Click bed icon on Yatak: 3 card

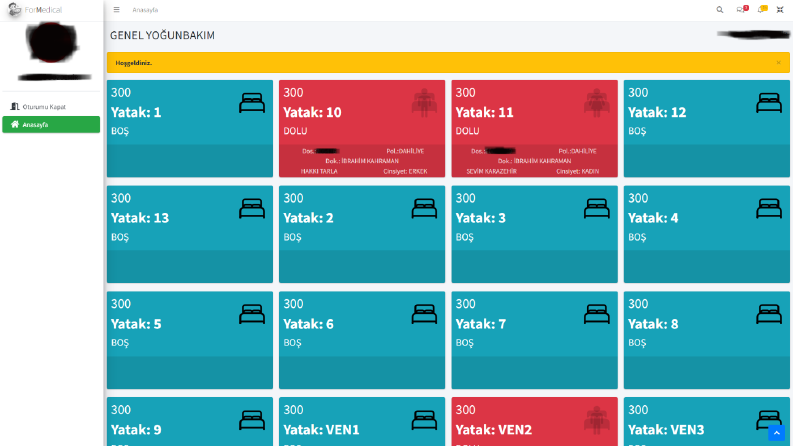tap(597, 208)
